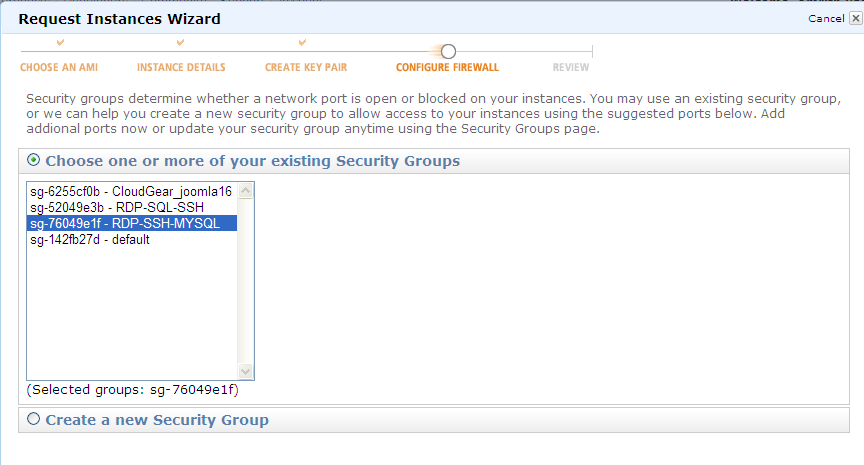This screenshot has height=465, width=864.
Task: Click the Cancel link
Action: 826,18
